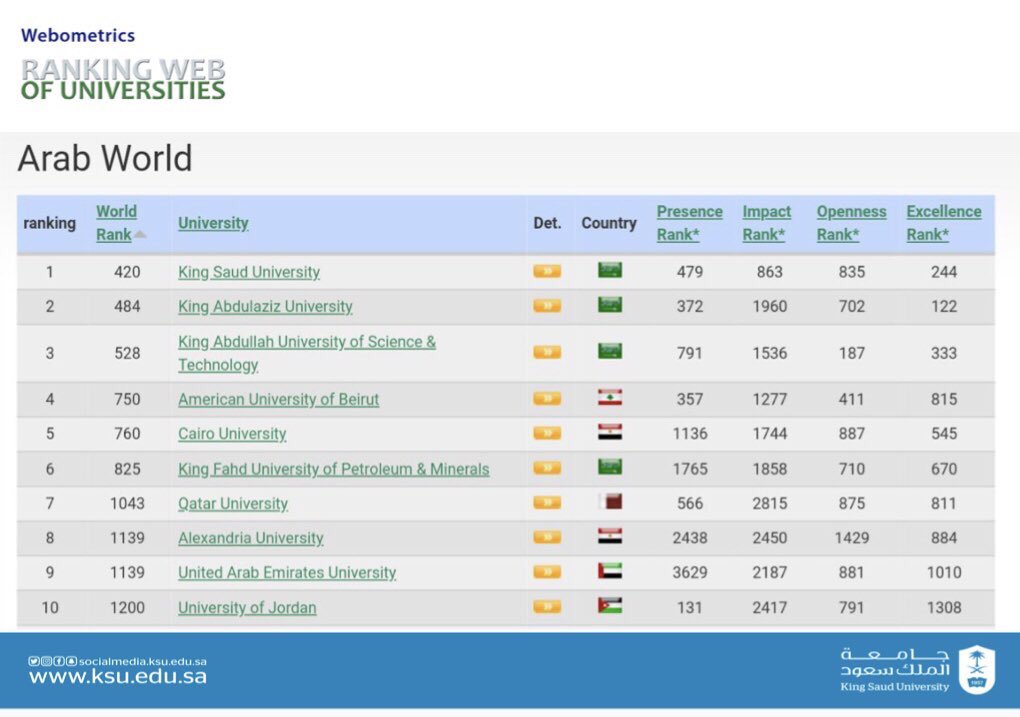
Task: Click Saudi flag in King Abdullah University row
Action: [x=610, y=351]
